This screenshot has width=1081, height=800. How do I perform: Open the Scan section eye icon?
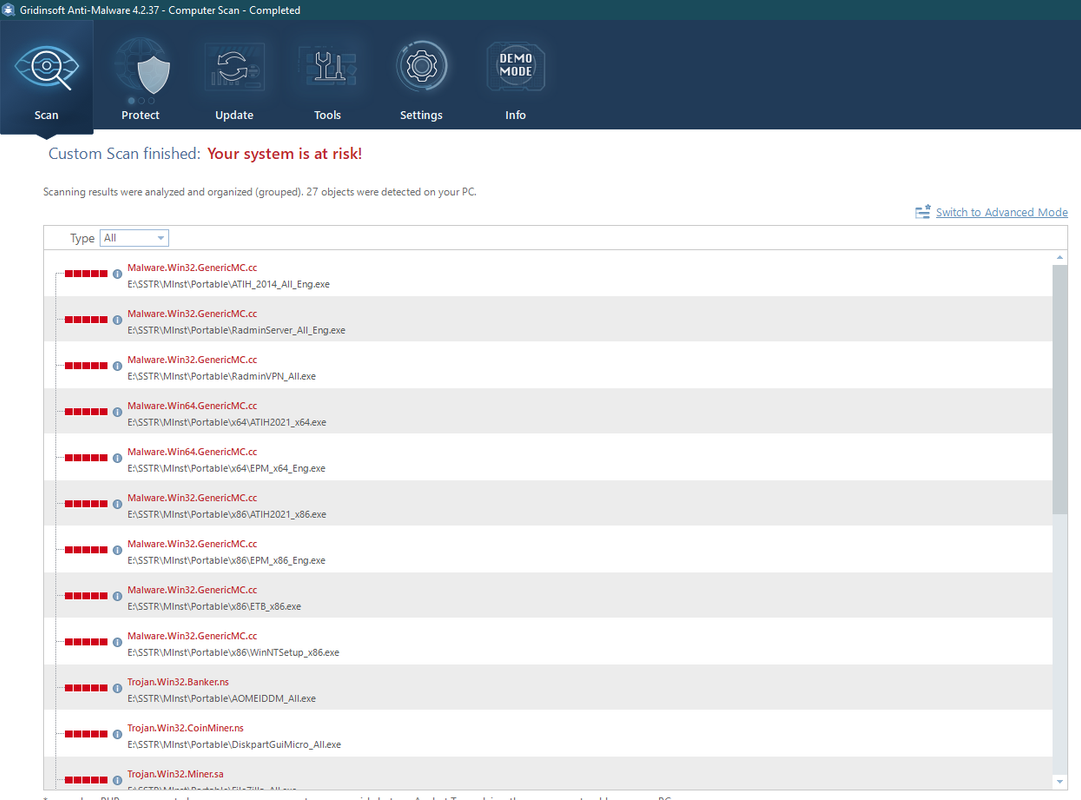[x=47, y=68]
